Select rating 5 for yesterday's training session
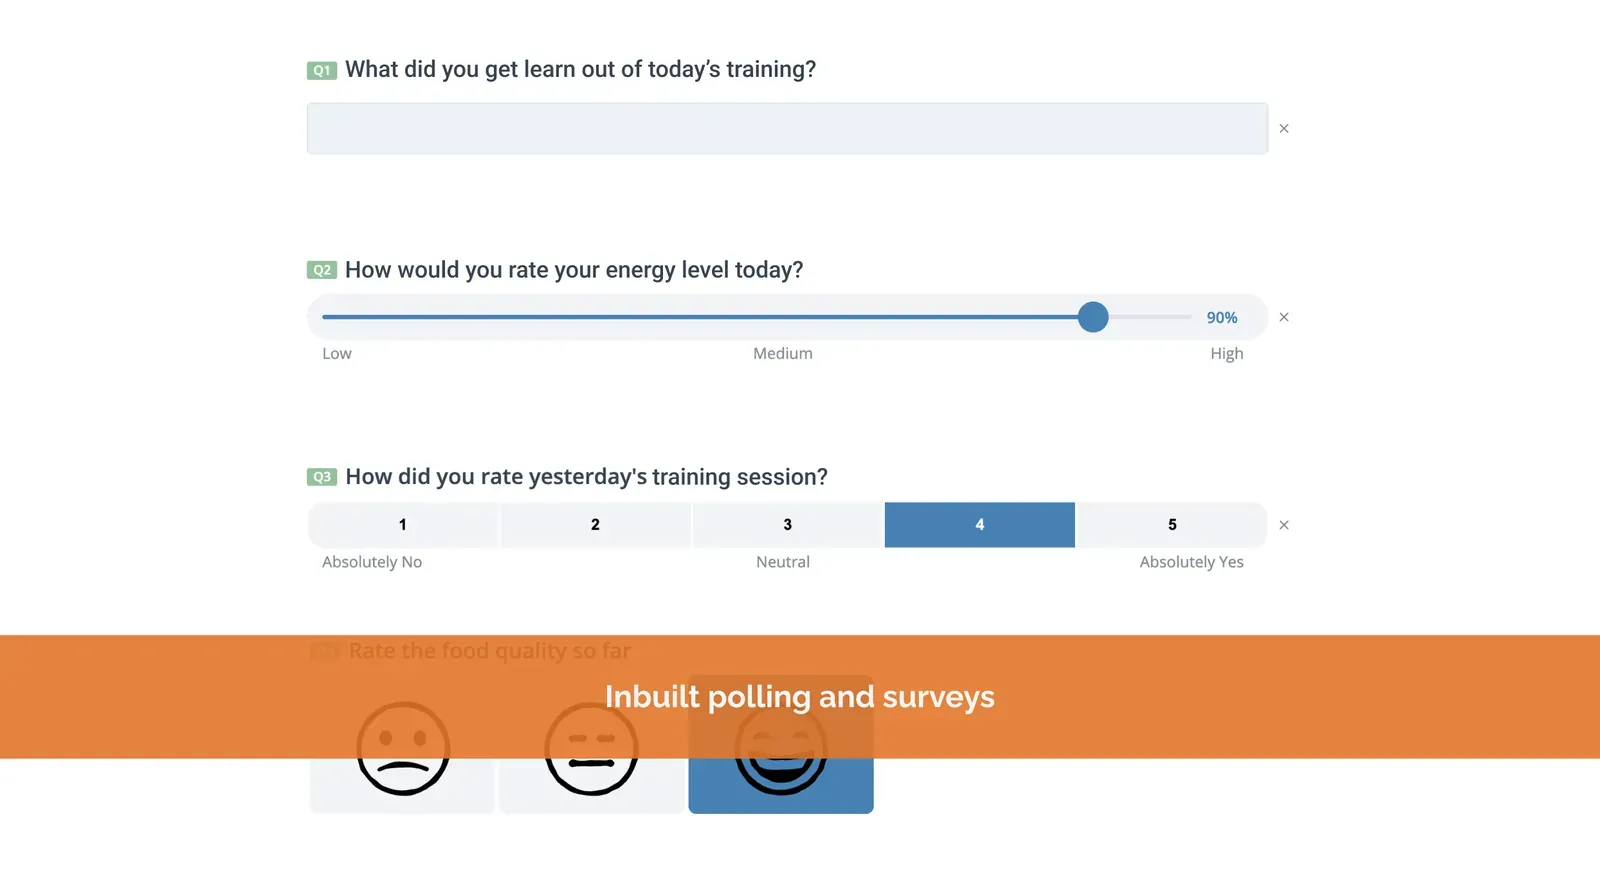This screenshot has width=1600, height=887. click(1172, 525)
